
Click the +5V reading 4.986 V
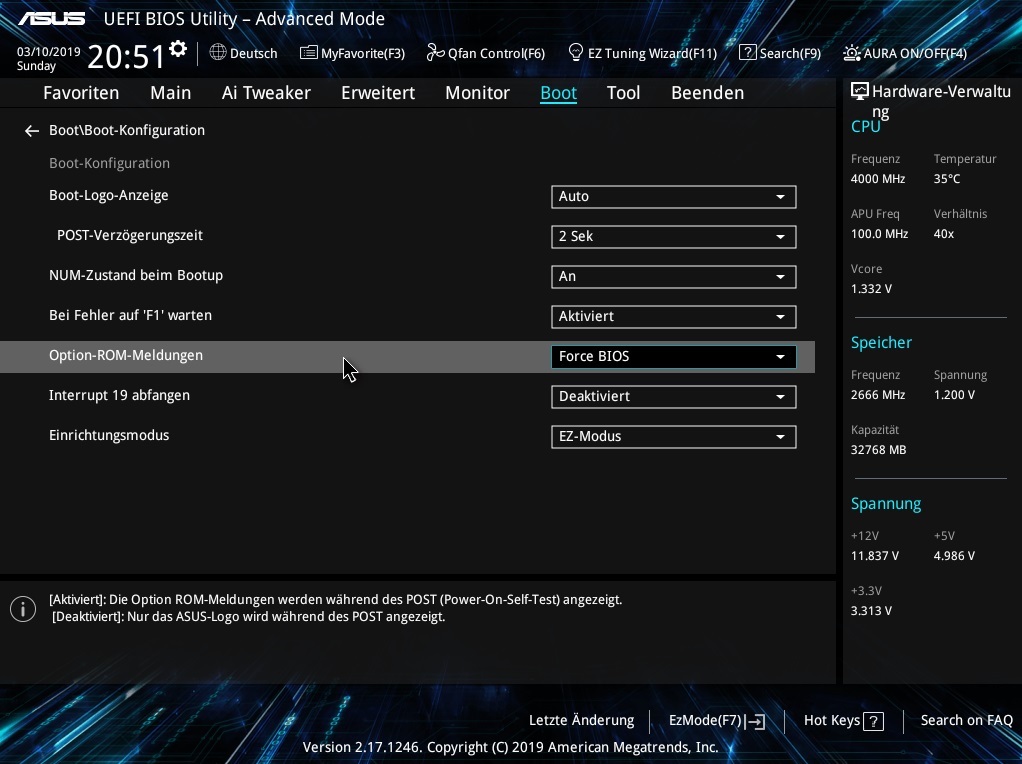tap(954, 556)
